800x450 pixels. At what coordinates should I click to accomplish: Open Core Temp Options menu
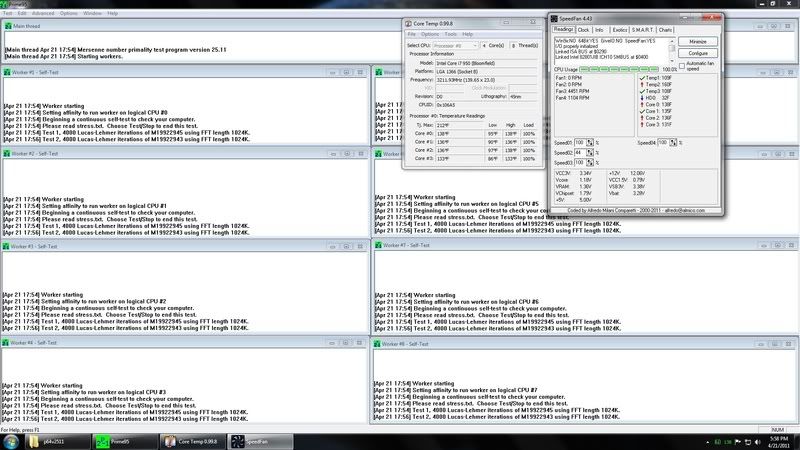tap(430, 34)
